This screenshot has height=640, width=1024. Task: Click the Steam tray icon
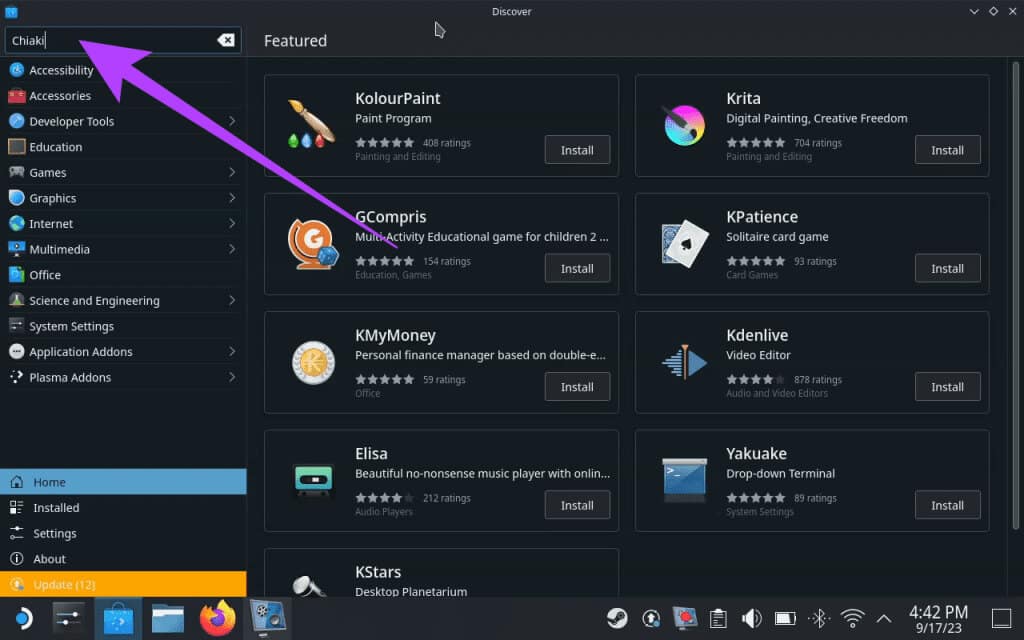point(617,618)
